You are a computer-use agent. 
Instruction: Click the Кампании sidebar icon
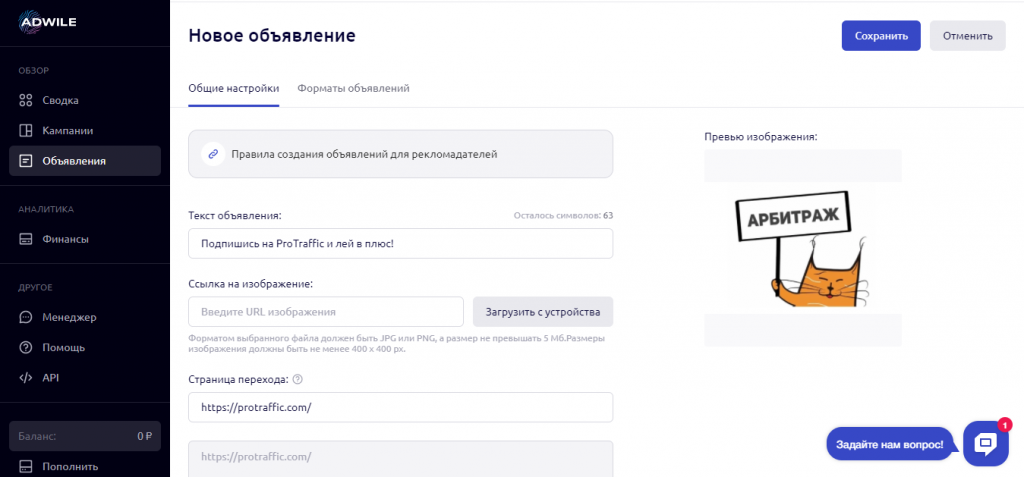[26, 130]
